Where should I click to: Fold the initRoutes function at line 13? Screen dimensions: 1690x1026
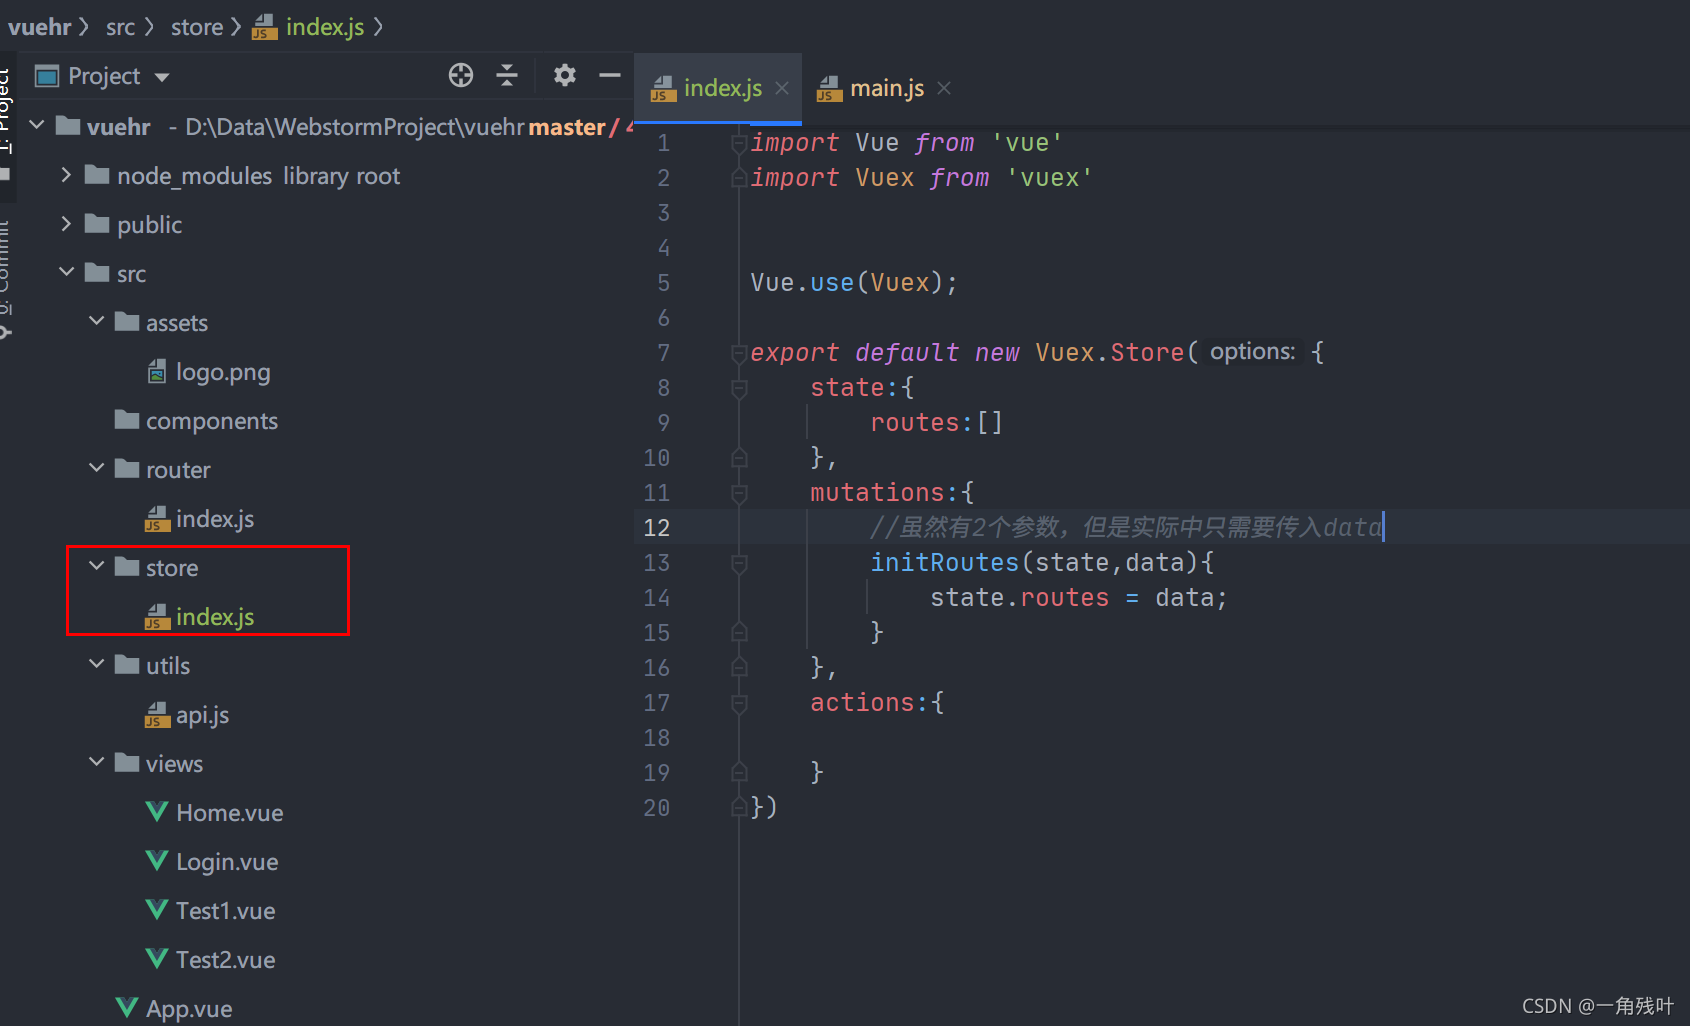(x=739, y=563)
